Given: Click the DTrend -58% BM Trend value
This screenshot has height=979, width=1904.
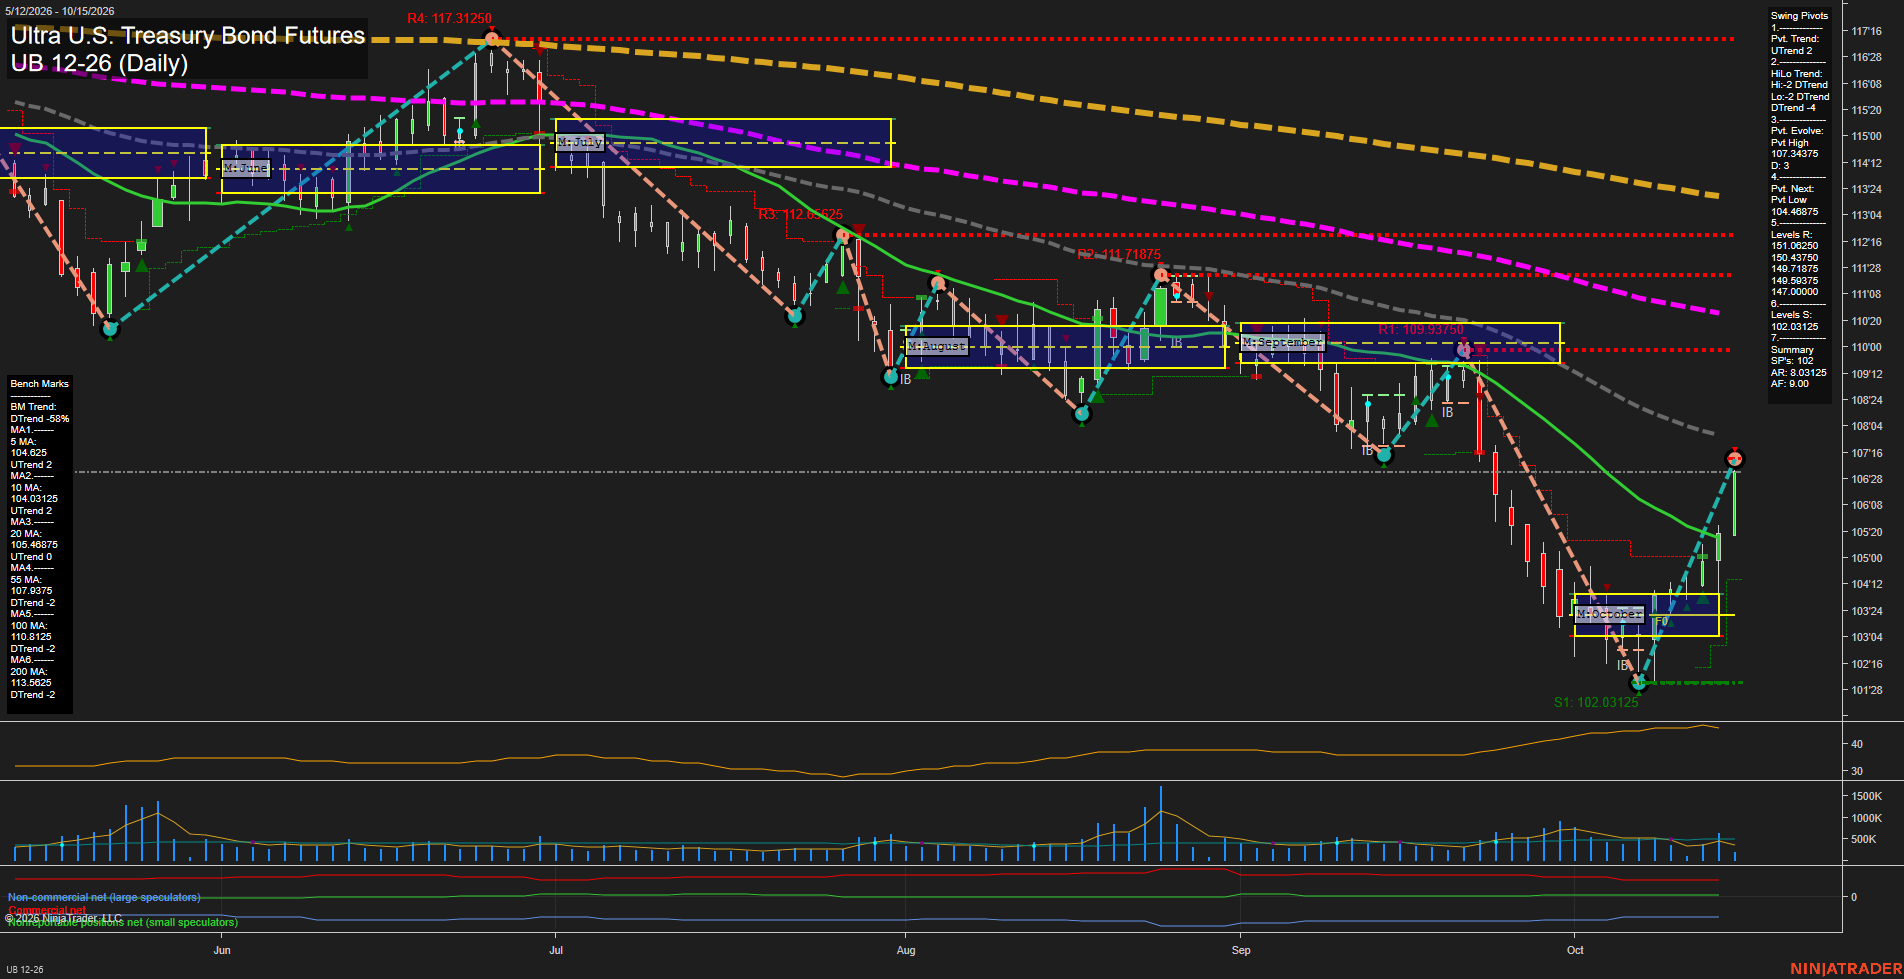Looking at the screenshot, I should point(40,419).
